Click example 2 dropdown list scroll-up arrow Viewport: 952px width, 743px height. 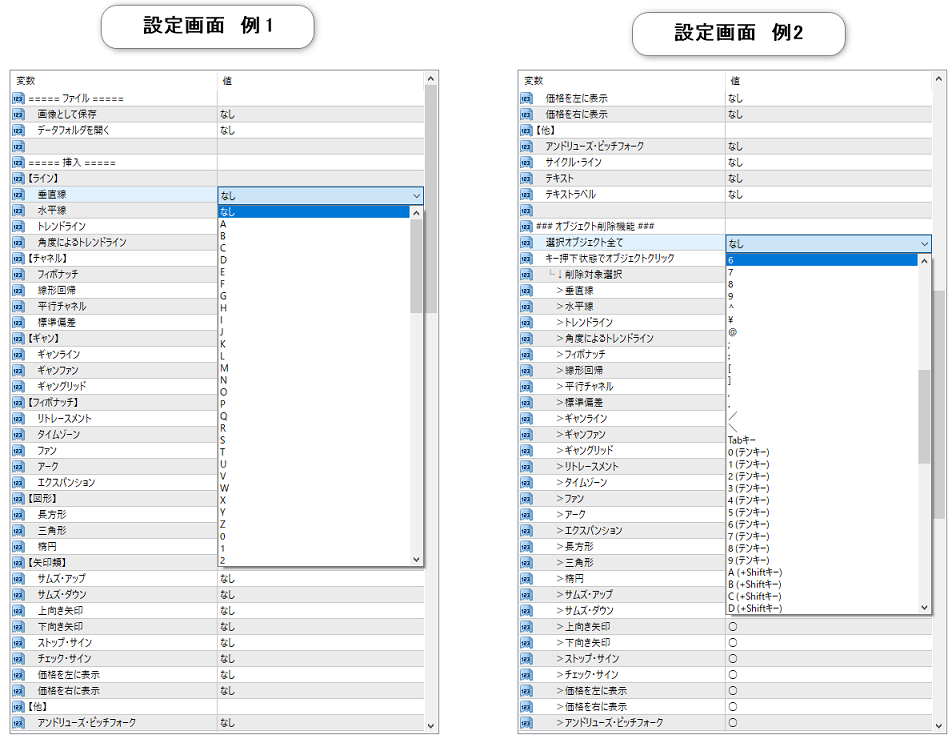(924, 261)
